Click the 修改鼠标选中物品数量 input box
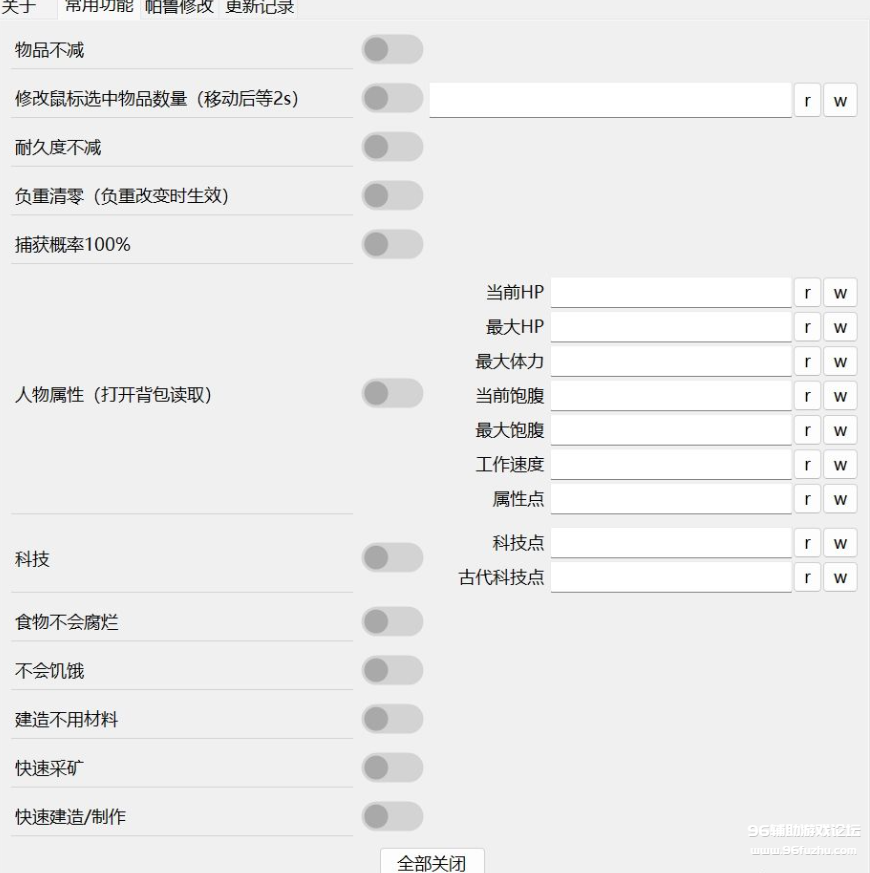The image size is (870, 873). pyautogui.click(x=610, y=100)
